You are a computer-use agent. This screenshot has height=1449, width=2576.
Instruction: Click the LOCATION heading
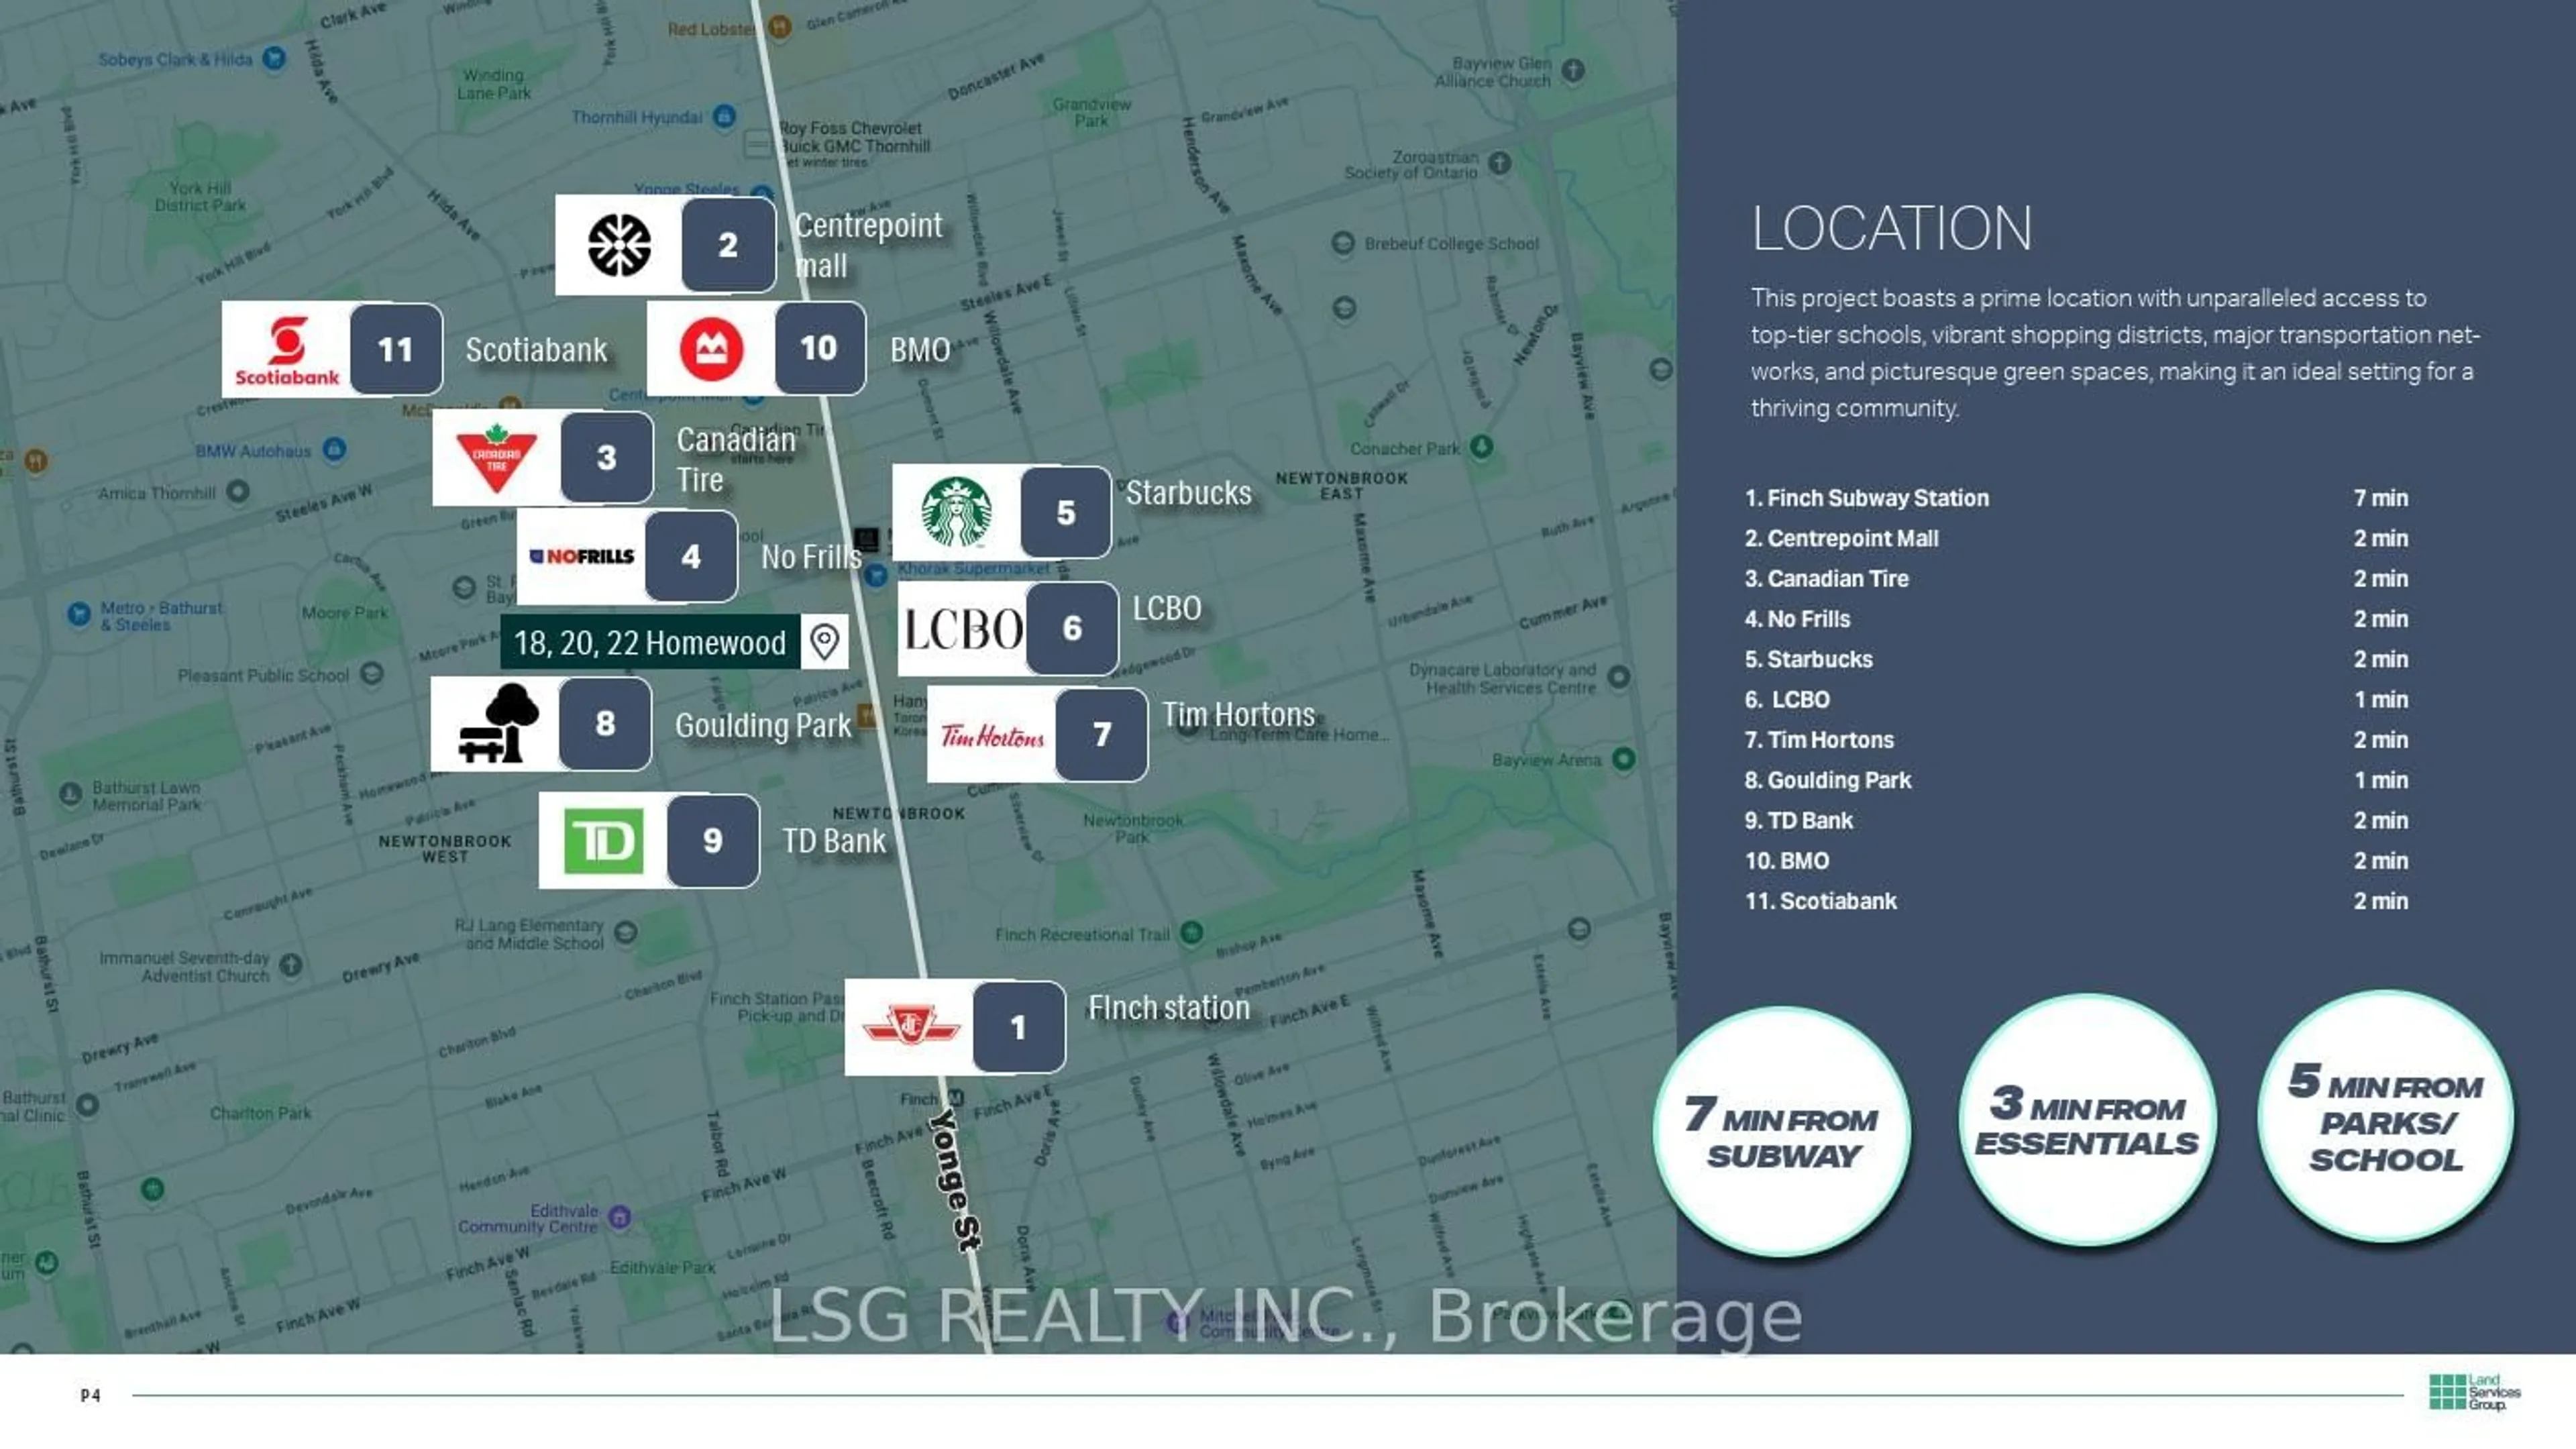coord(1892,228)
